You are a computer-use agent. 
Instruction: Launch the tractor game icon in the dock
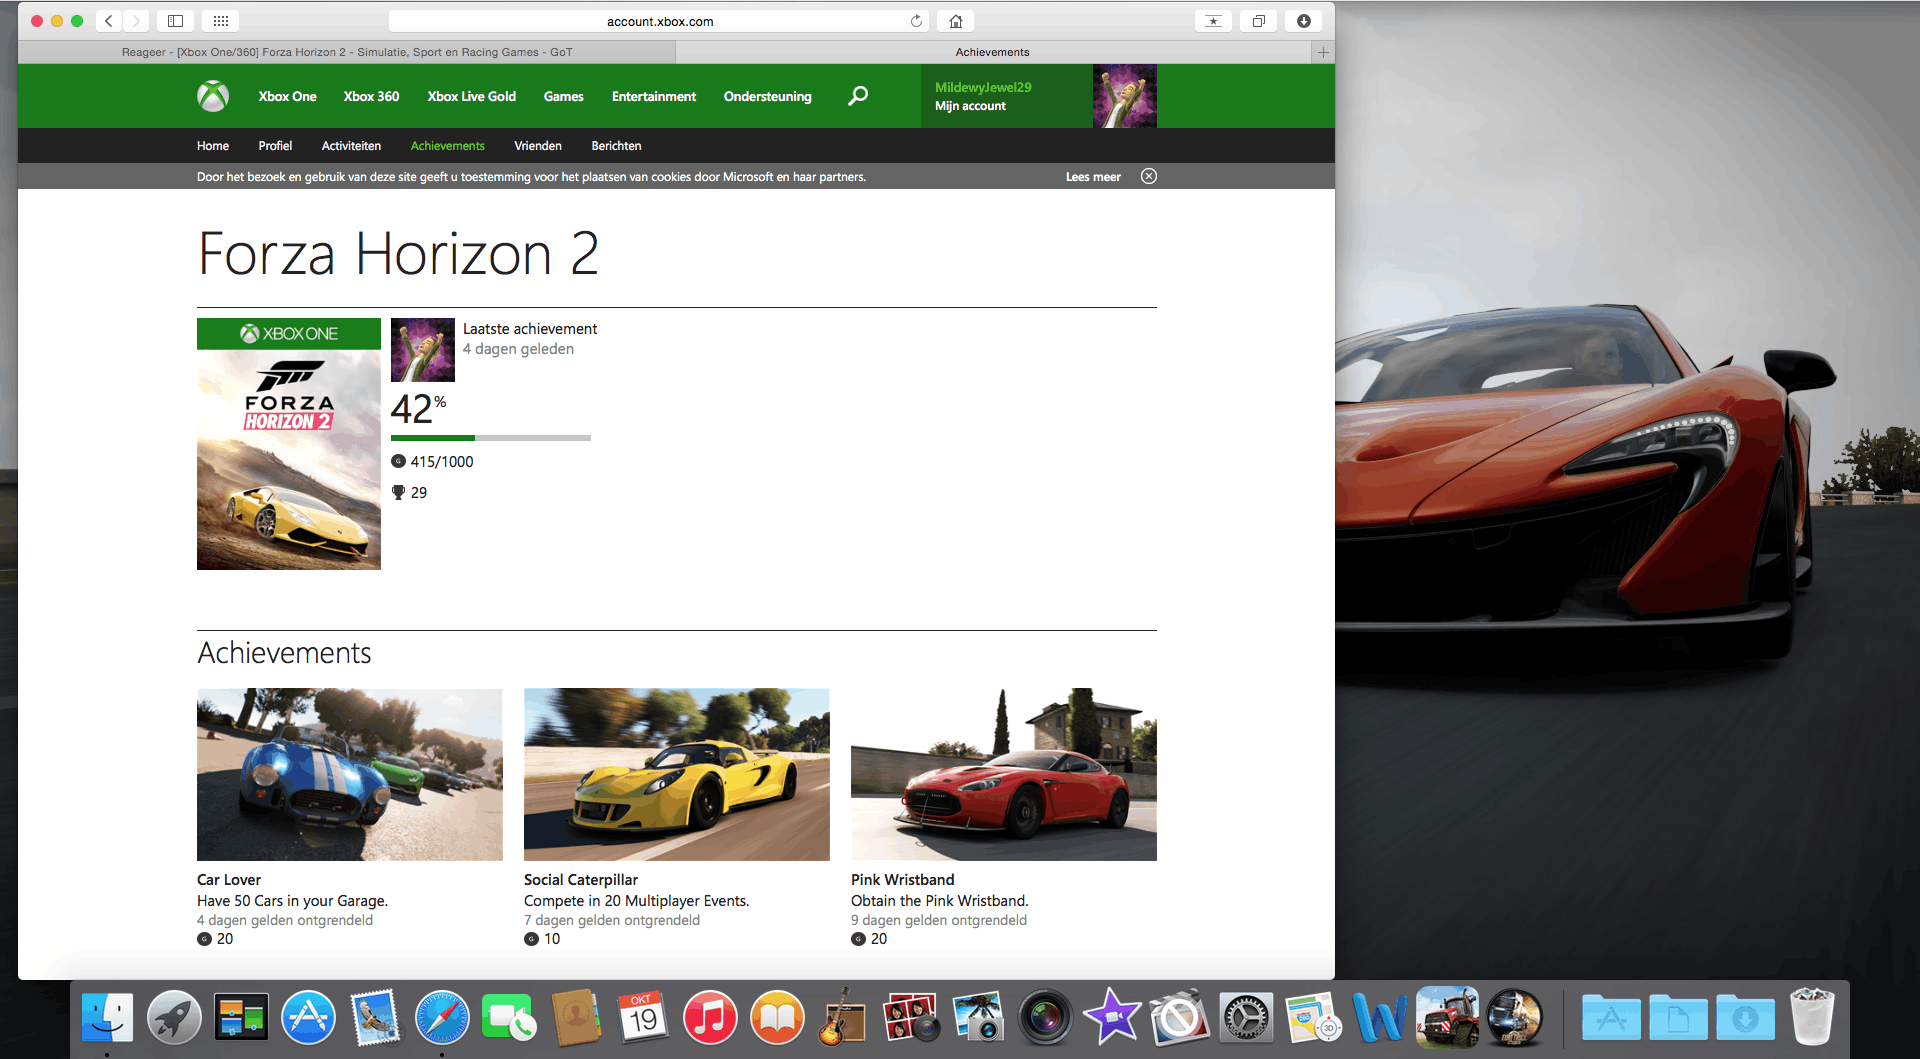point(1447,1018)
